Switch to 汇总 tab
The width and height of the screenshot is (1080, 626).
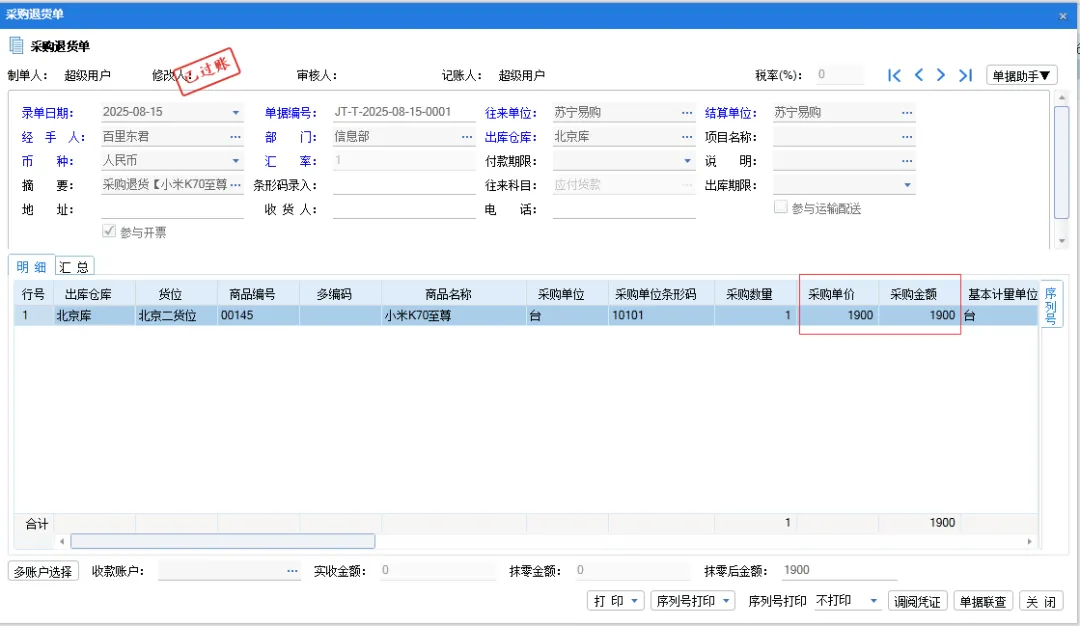click(x=74, y=266)
